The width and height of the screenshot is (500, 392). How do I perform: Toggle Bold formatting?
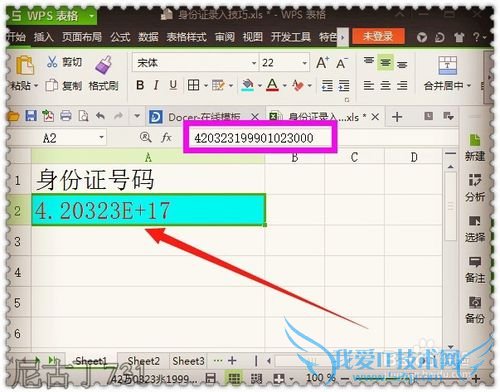pos(140,86)
